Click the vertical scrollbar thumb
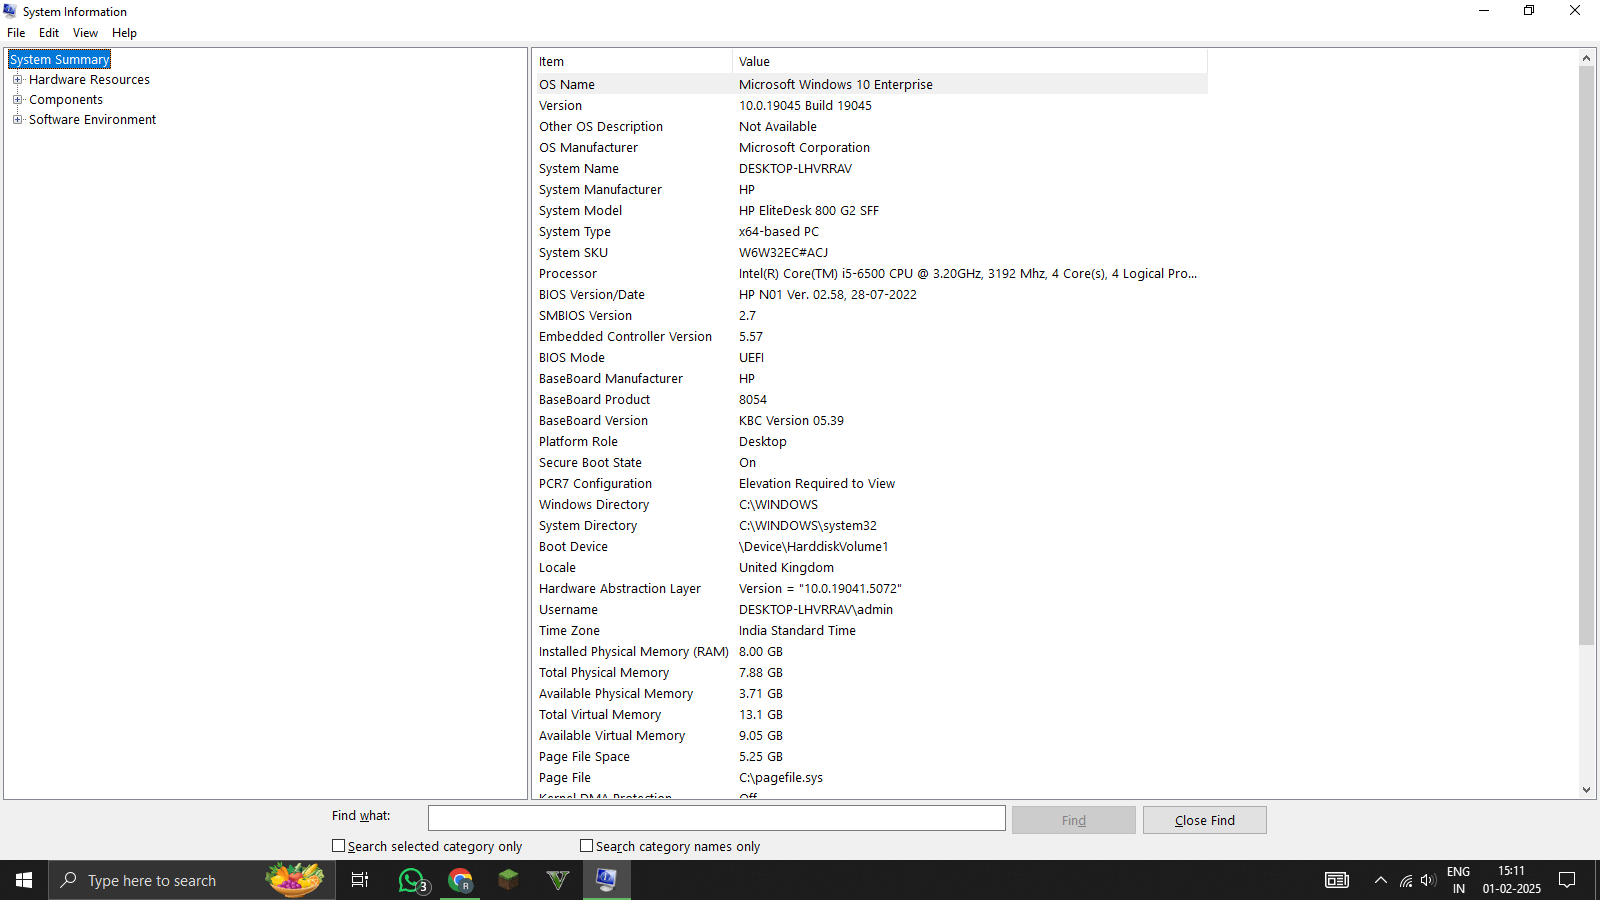 click(x=1586, y=355)
